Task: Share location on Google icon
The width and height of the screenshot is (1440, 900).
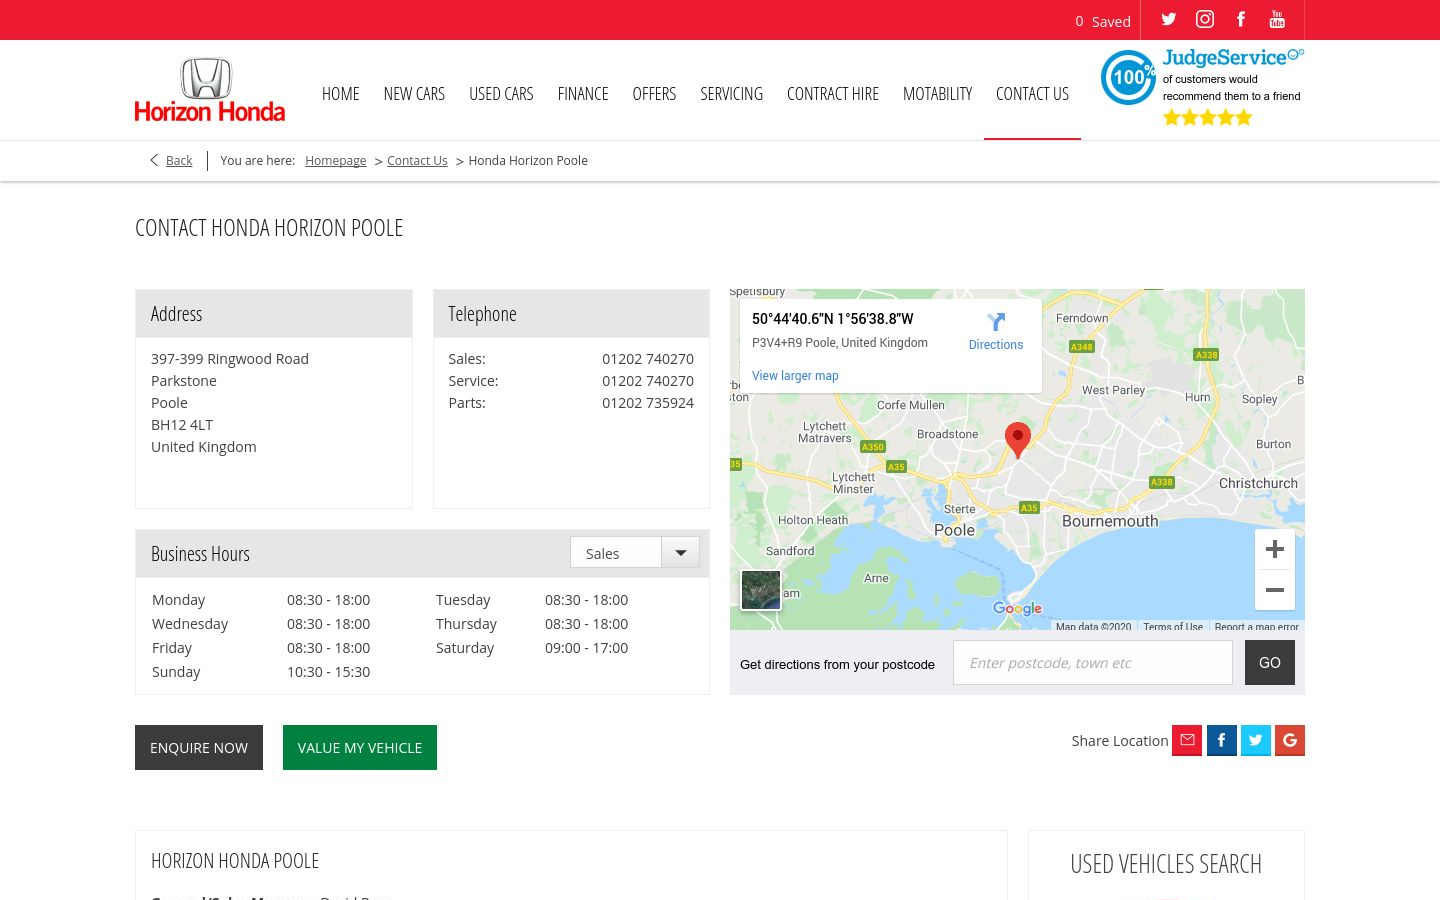Action: tap(1290, 740)
